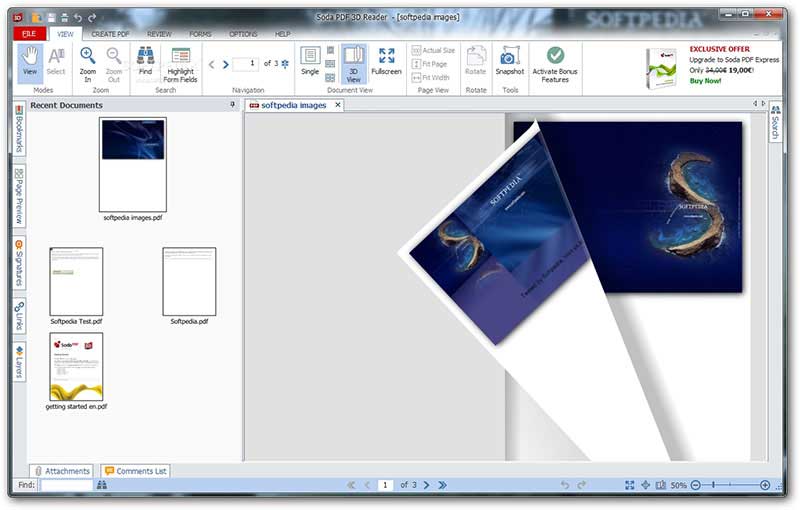The image size is (800, 510).
Task: Jump to last page in status bar
Action: pyautogui.click(x=442, y=485)
